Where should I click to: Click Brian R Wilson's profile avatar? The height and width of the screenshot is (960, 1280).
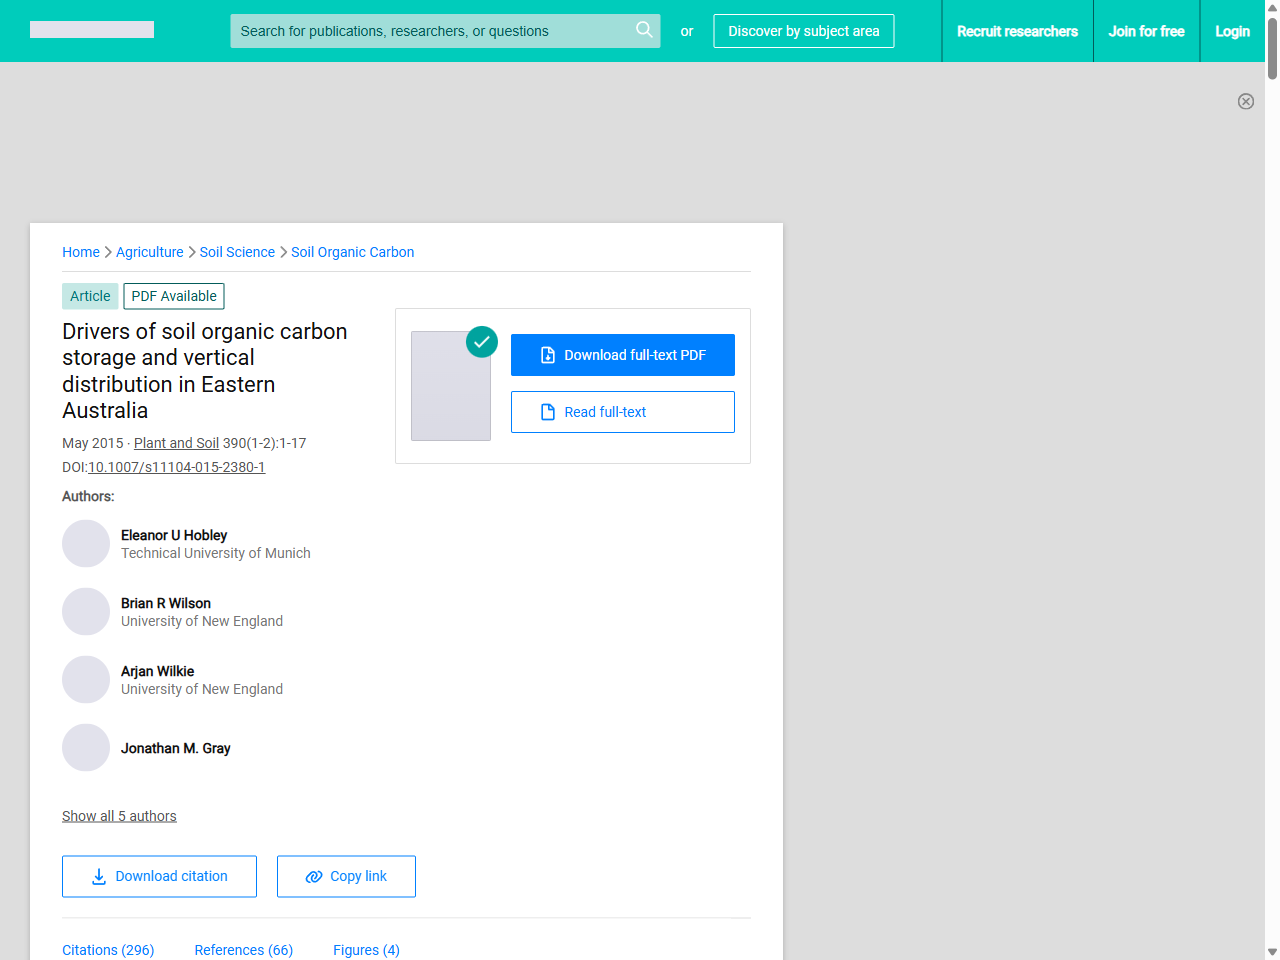click(x=86, y=612)
